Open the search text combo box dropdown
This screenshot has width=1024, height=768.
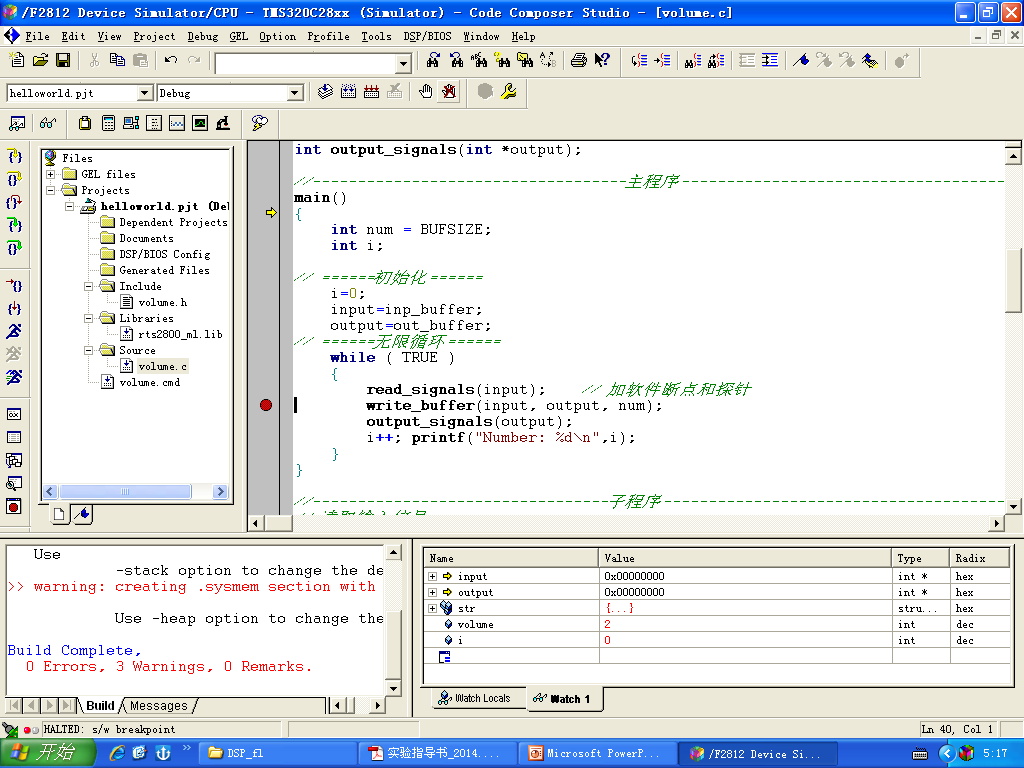pyautogui.click(x=404, y=63)
